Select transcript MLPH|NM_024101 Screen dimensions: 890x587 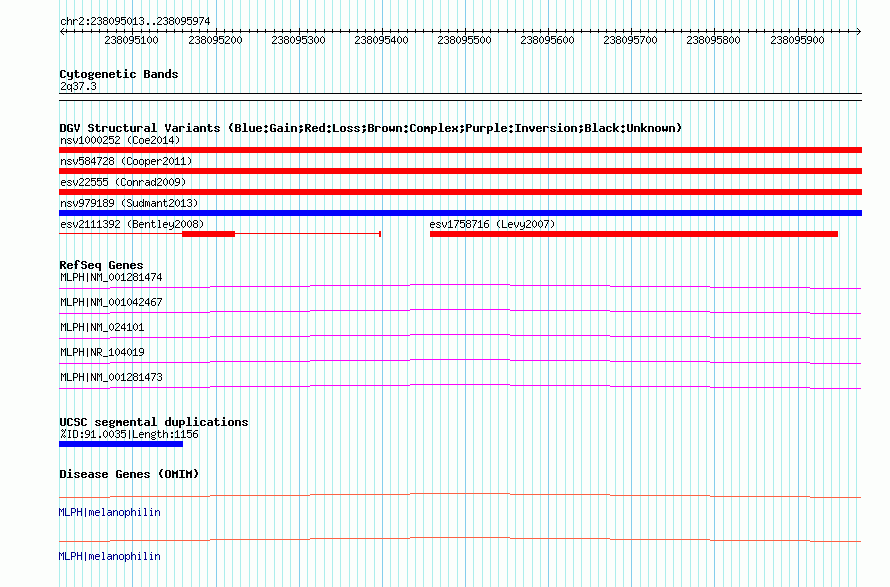coord(102,328)
